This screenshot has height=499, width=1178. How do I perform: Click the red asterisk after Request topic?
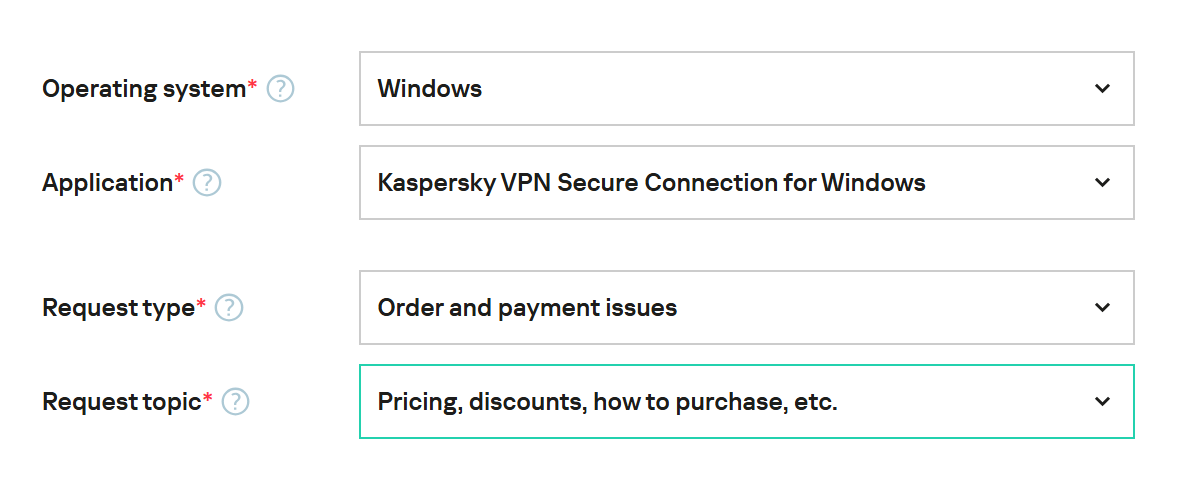click(207, 397)
